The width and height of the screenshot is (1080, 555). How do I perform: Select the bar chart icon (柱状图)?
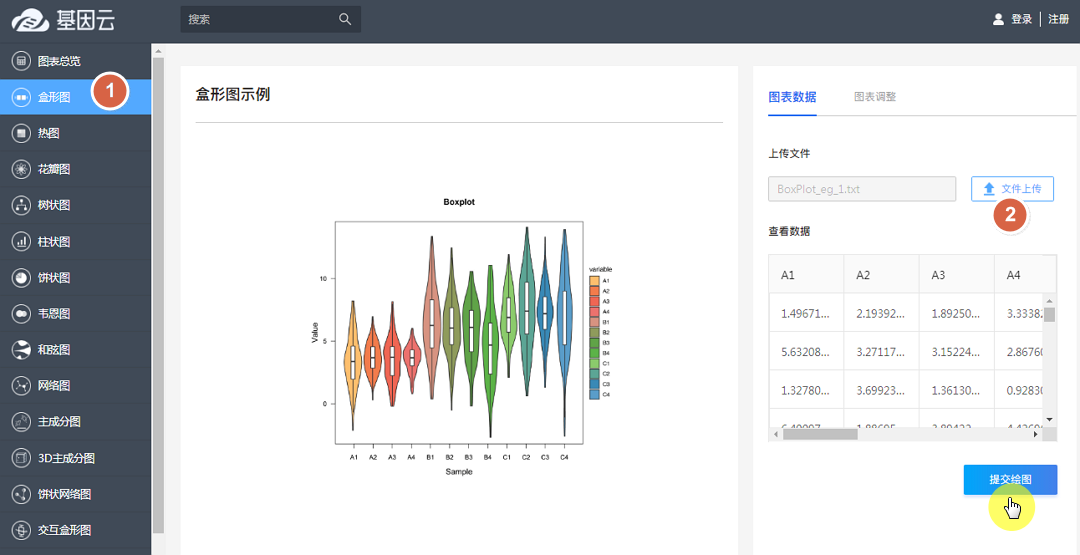20,241
